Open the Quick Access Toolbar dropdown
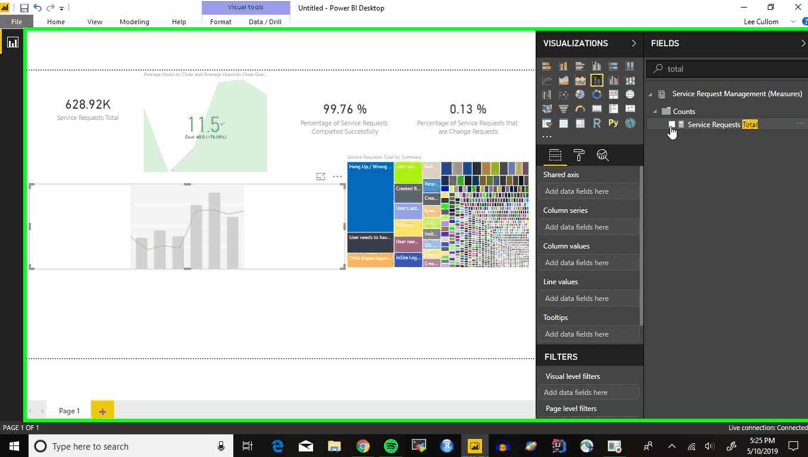Image resolution: width=808 pixels, height=457 pixels. tap(61, 8)
